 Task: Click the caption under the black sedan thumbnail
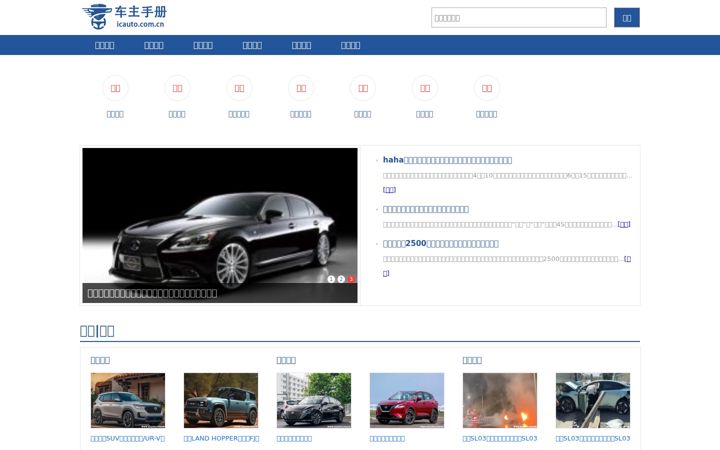click(x=294, y=439)
